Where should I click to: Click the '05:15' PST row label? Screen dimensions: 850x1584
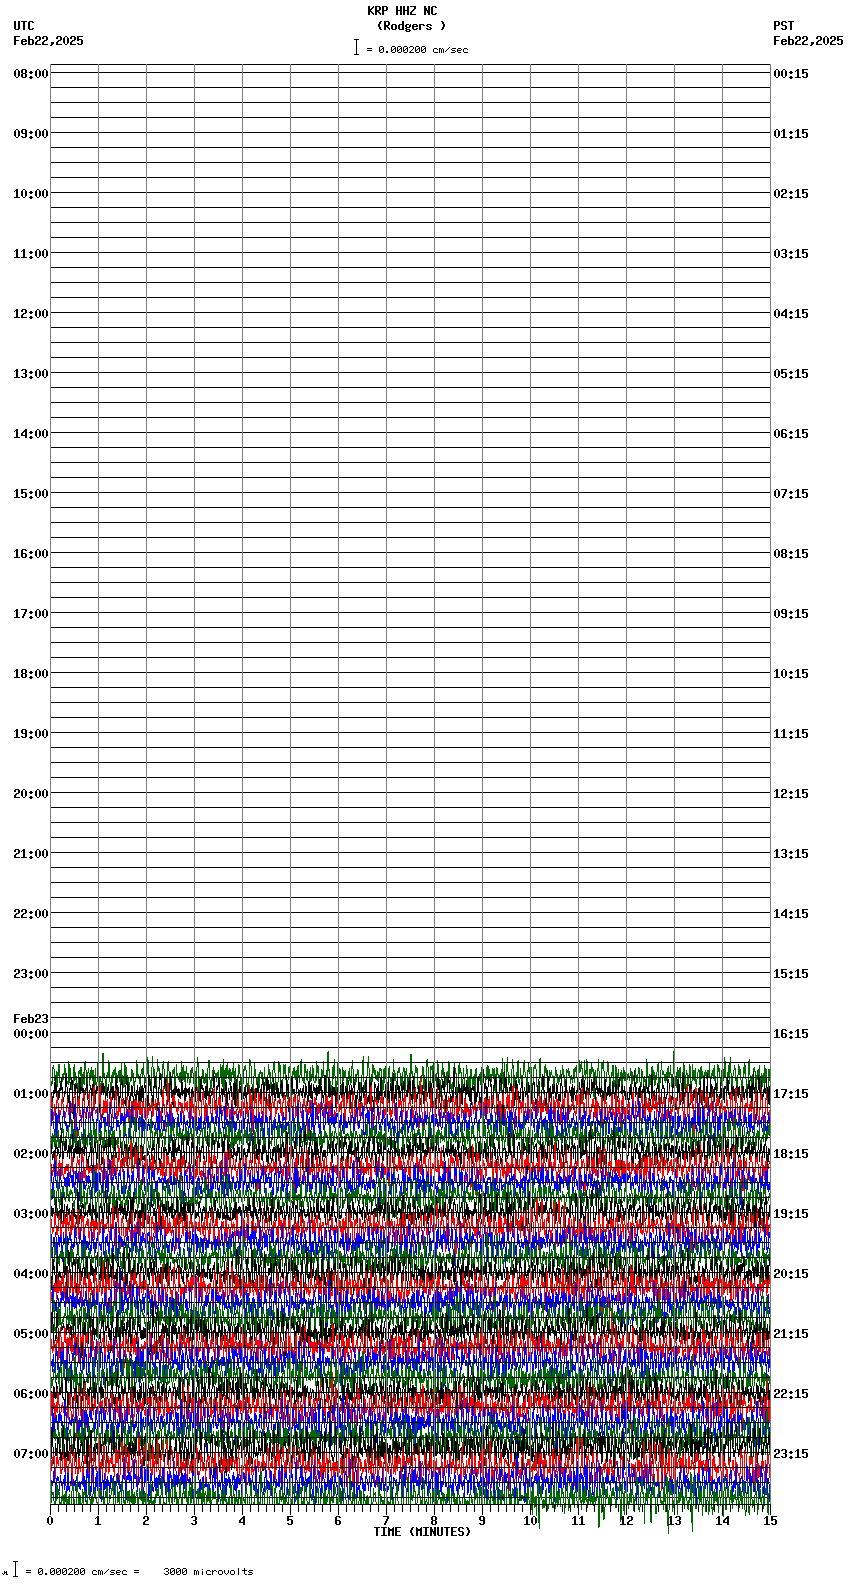791,374
